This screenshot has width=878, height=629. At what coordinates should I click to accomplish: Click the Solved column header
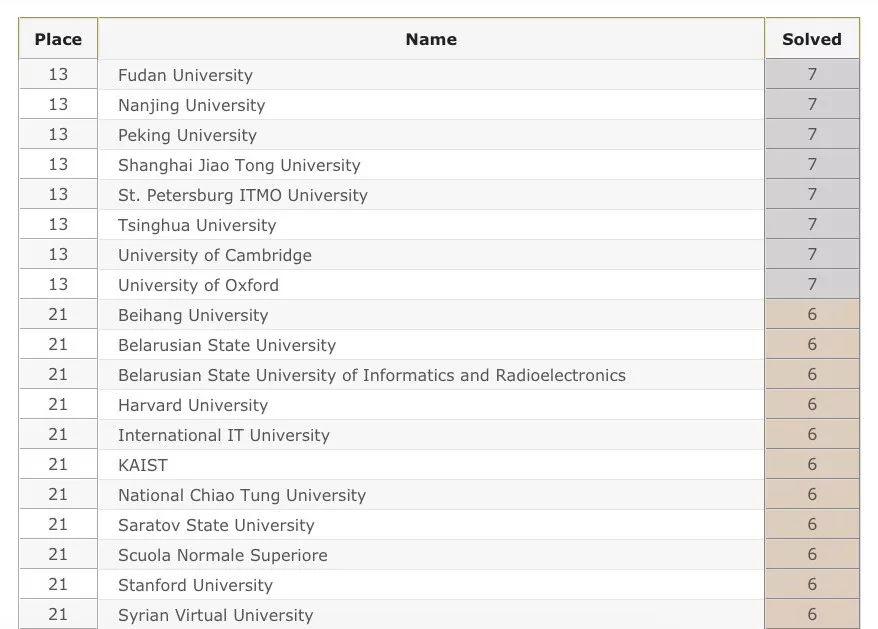click(x=812, y=39)
